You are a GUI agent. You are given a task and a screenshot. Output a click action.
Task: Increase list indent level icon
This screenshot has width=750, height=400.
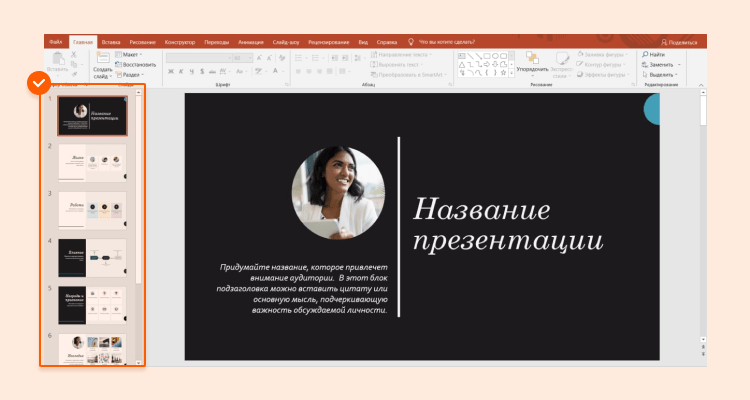tap(345, 58)
